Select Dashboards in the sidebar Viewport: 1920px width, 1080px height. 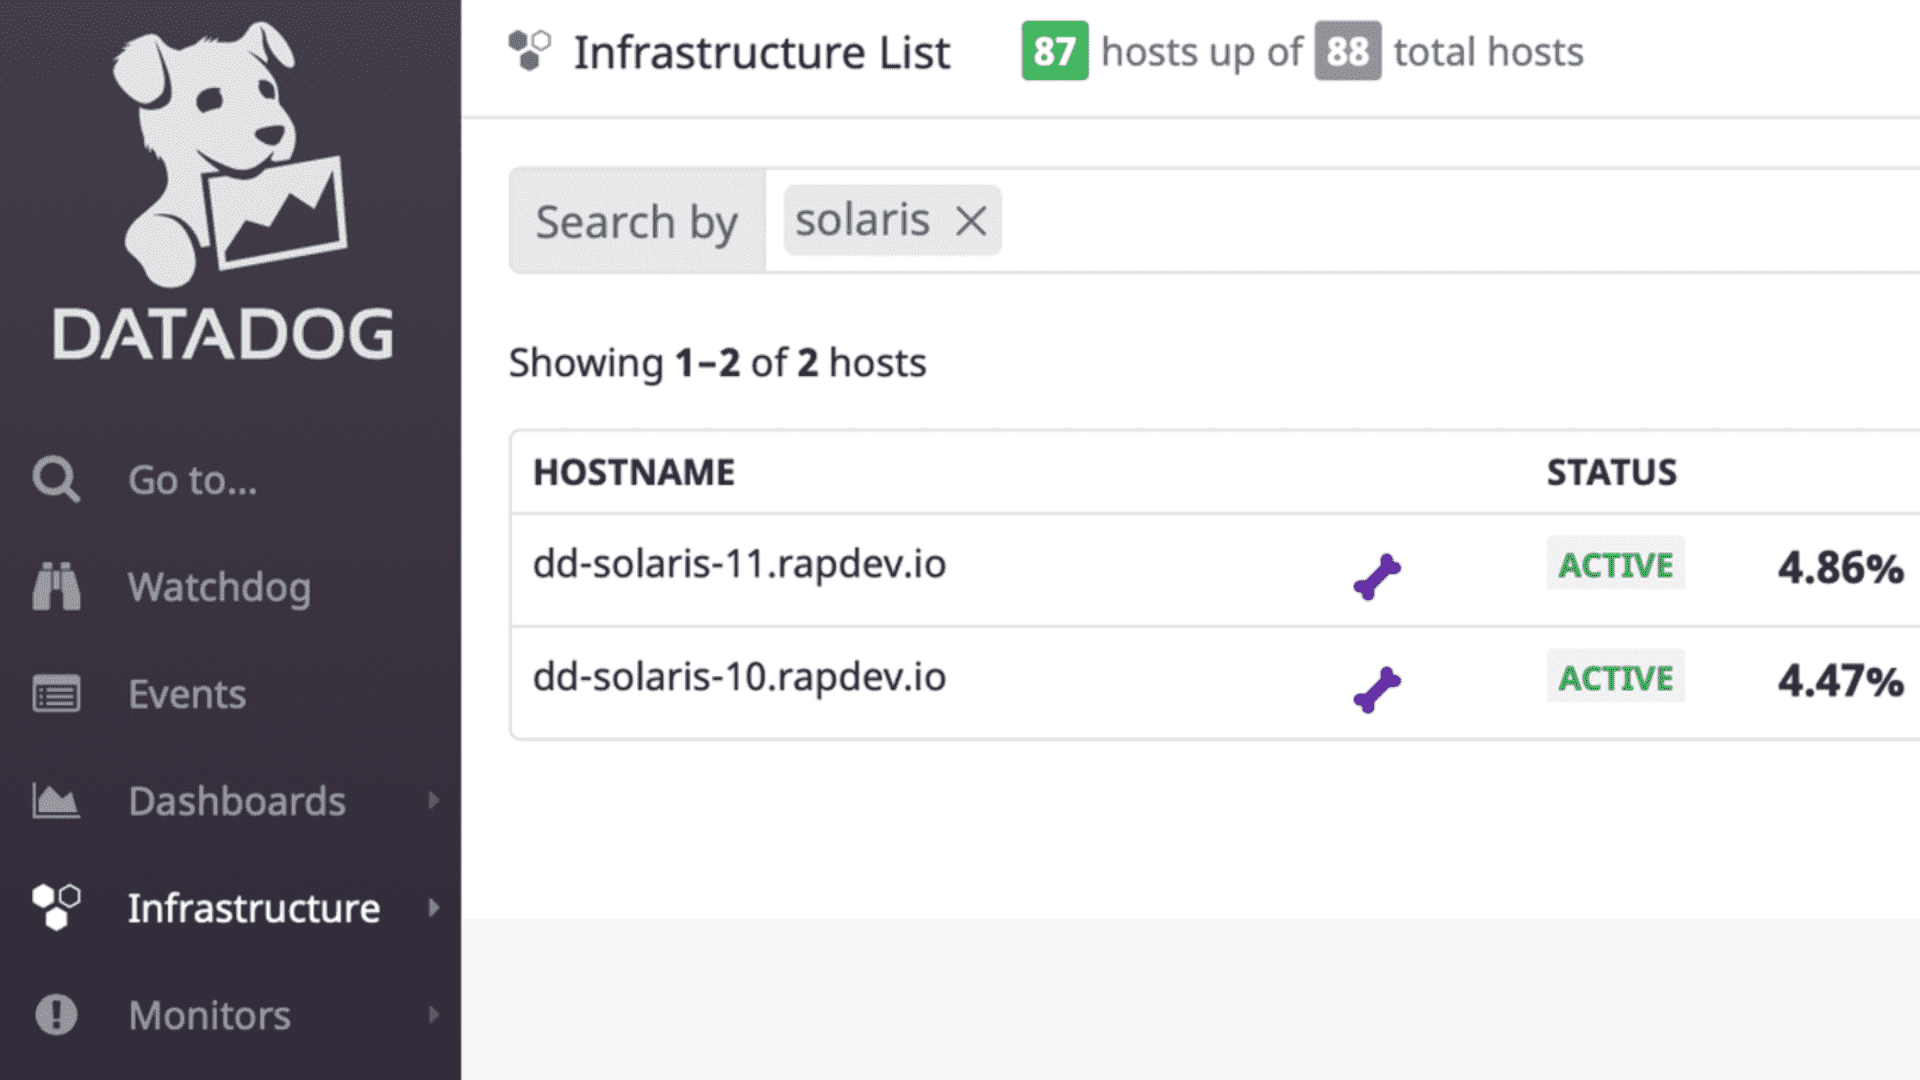pos(237,801)
